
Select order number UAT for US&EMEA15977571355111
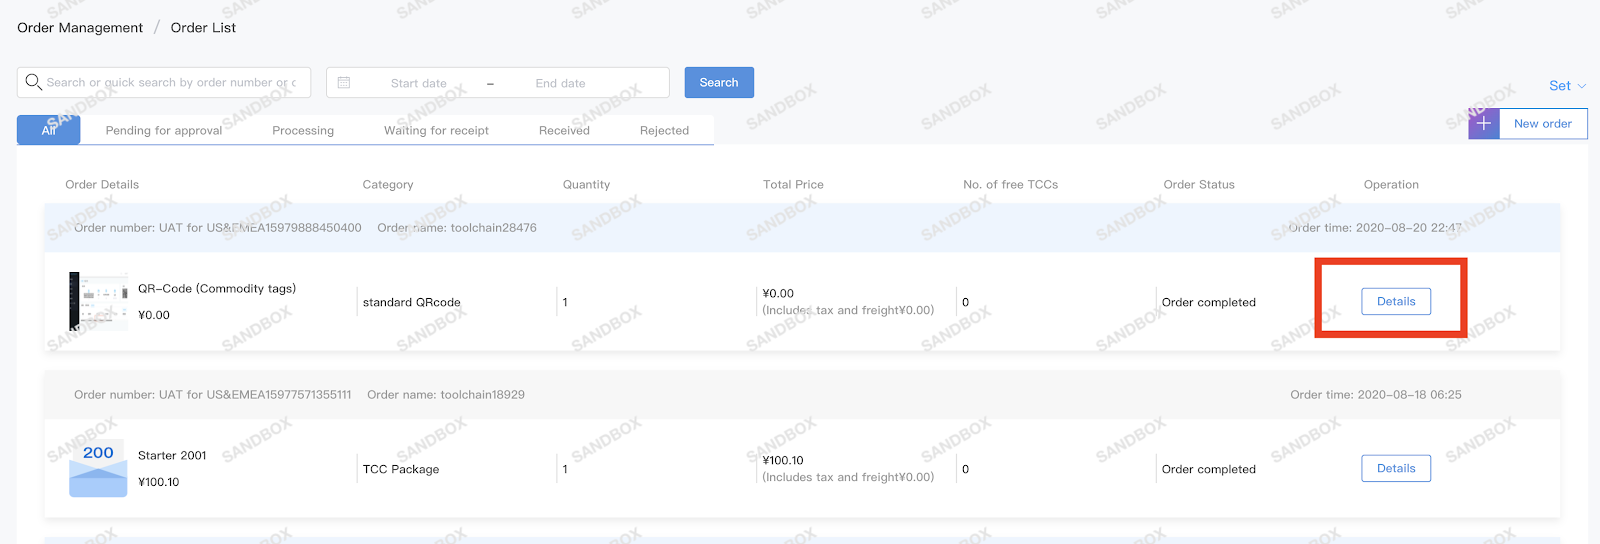(x=213, y=394)
